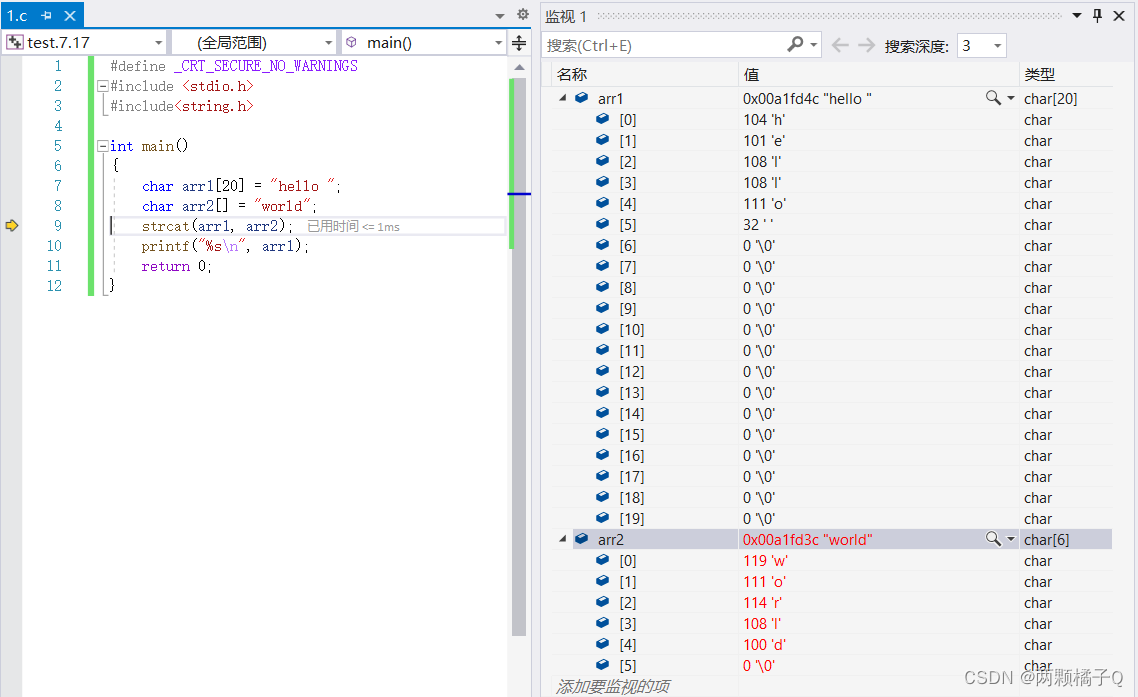The image size is (1138, 697).
Task: Click line number 7 in the gutter
Action: point(58,186)
